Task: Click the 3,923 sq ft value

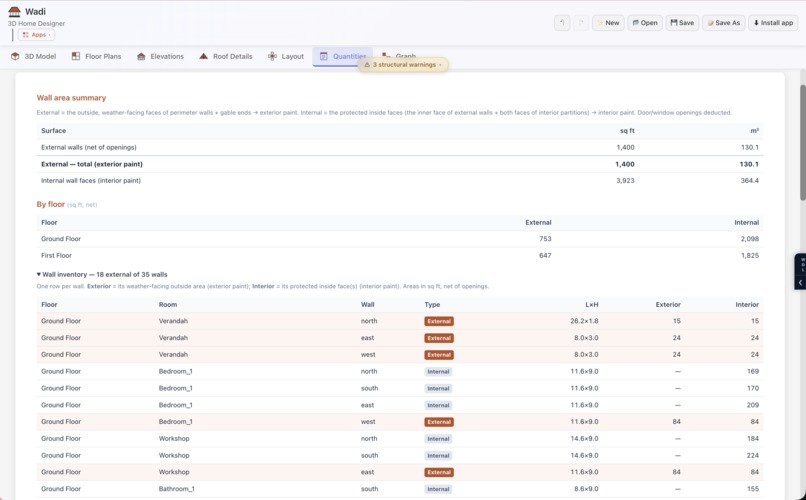Action: pyautogui.click(x=625, y=180)
